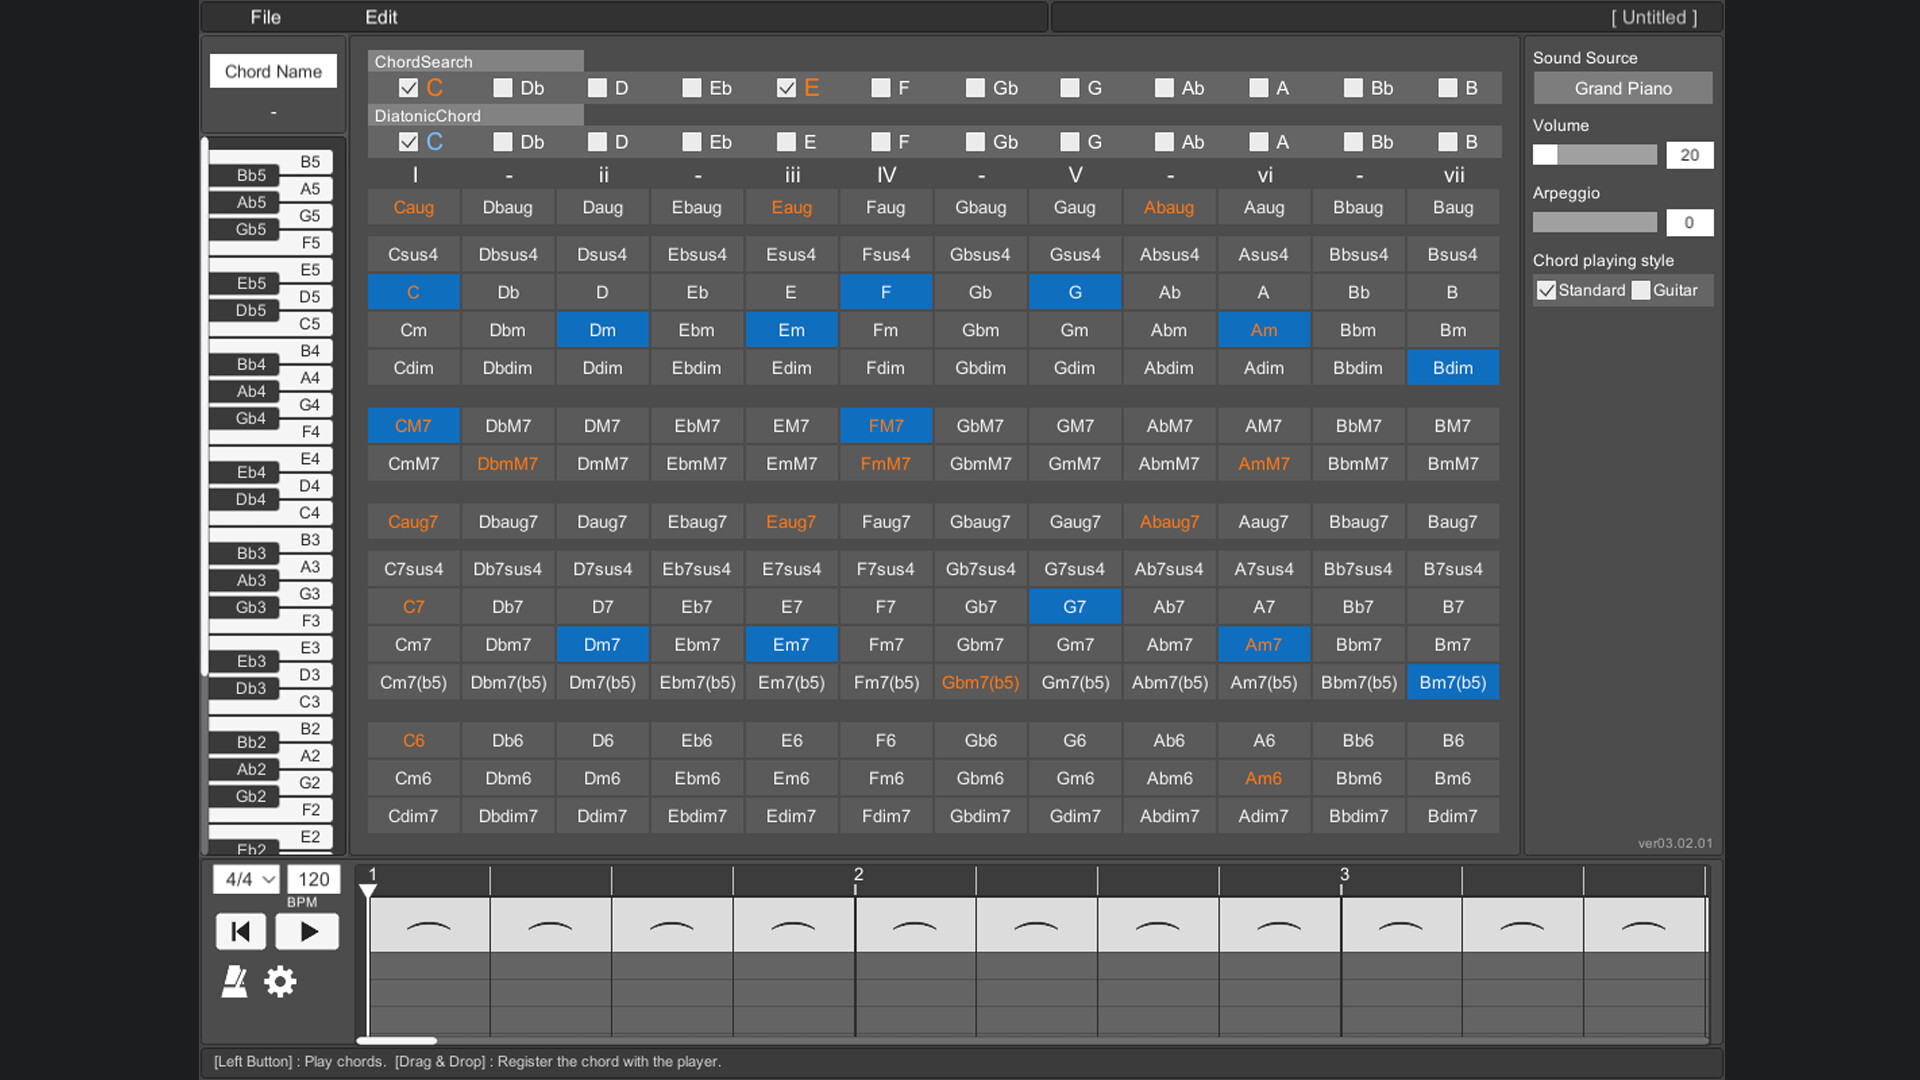The image size is (1920, 1080).
Task: Click the 120 BPM value field
Action: click(x=313, y=879)
